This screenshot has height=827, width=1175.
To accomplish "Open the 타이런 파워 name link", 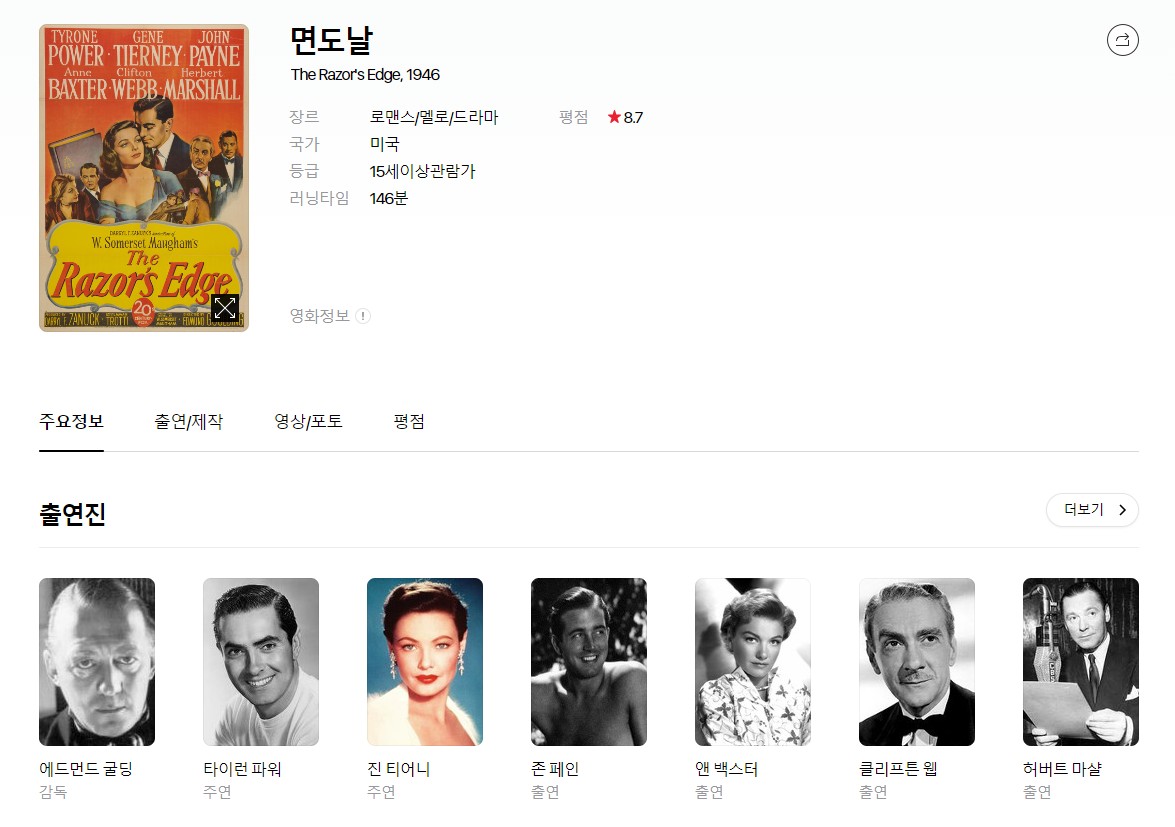I will pyautogui.click(x=242, y=769).
